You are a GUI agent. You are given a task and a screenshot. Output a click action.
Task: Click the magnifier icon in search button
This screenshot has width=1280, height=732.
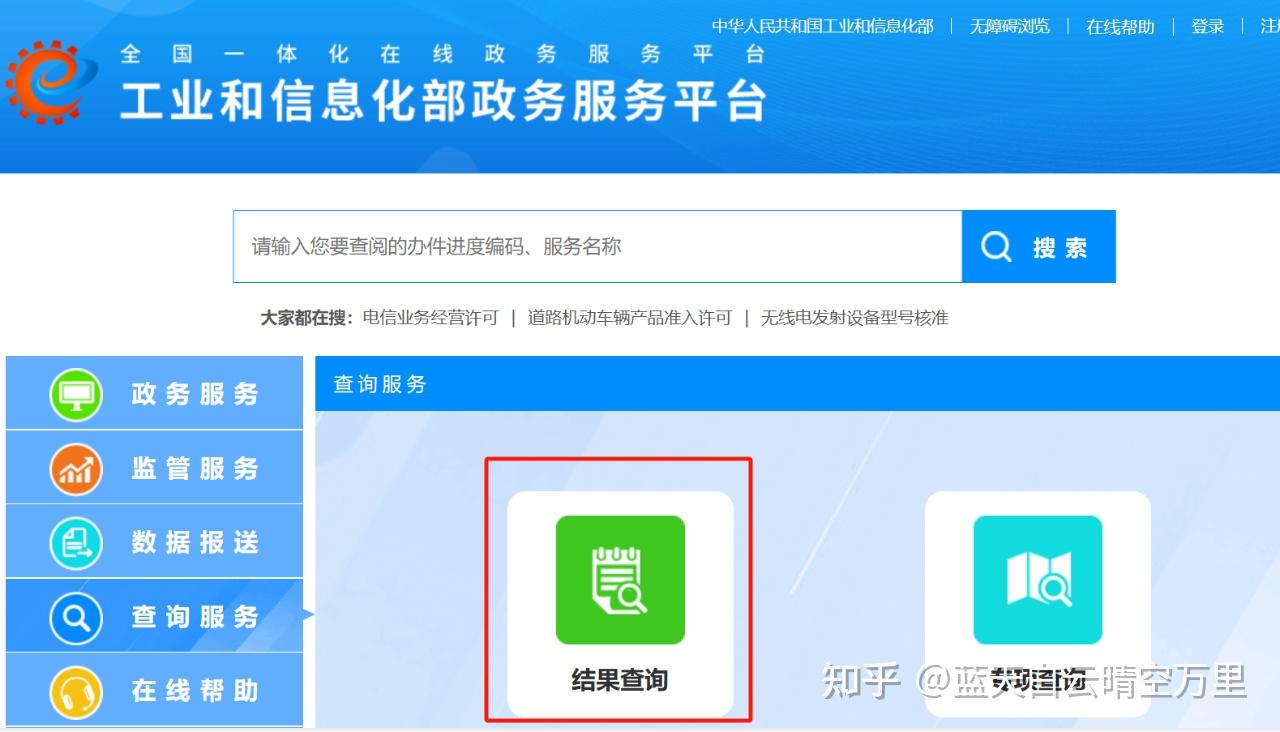996,246
